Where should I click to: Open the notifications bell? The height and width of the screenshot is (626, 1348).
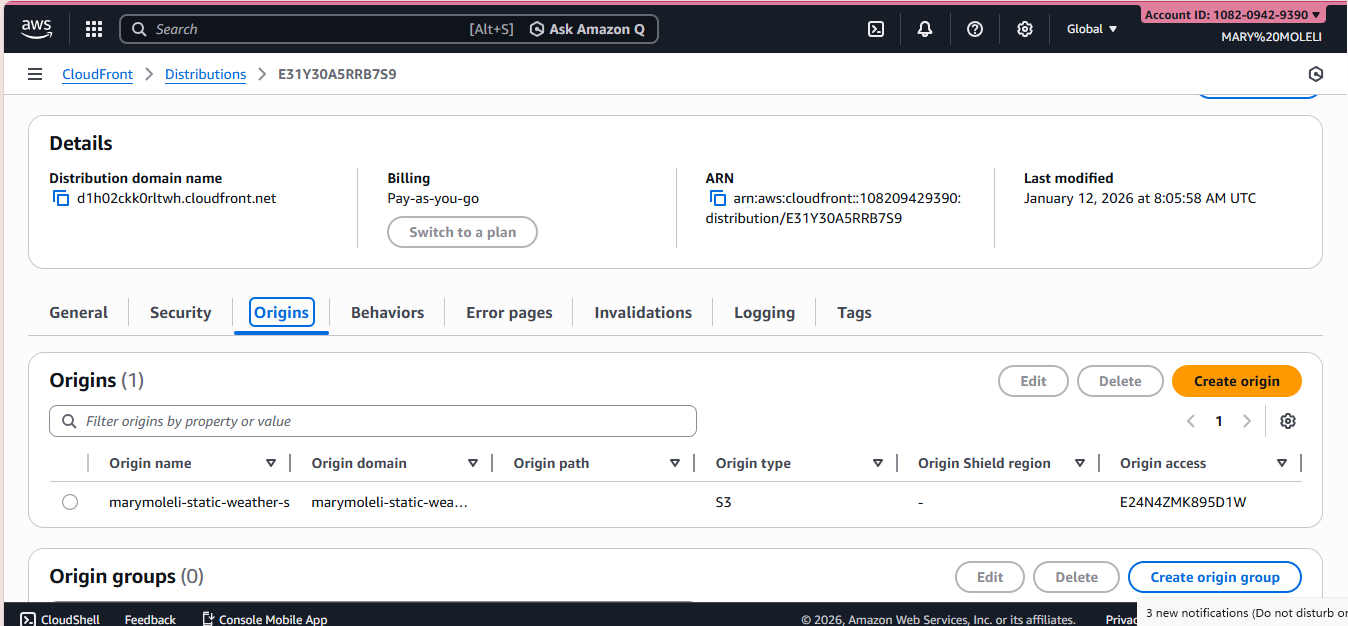(x=925, y=29)
